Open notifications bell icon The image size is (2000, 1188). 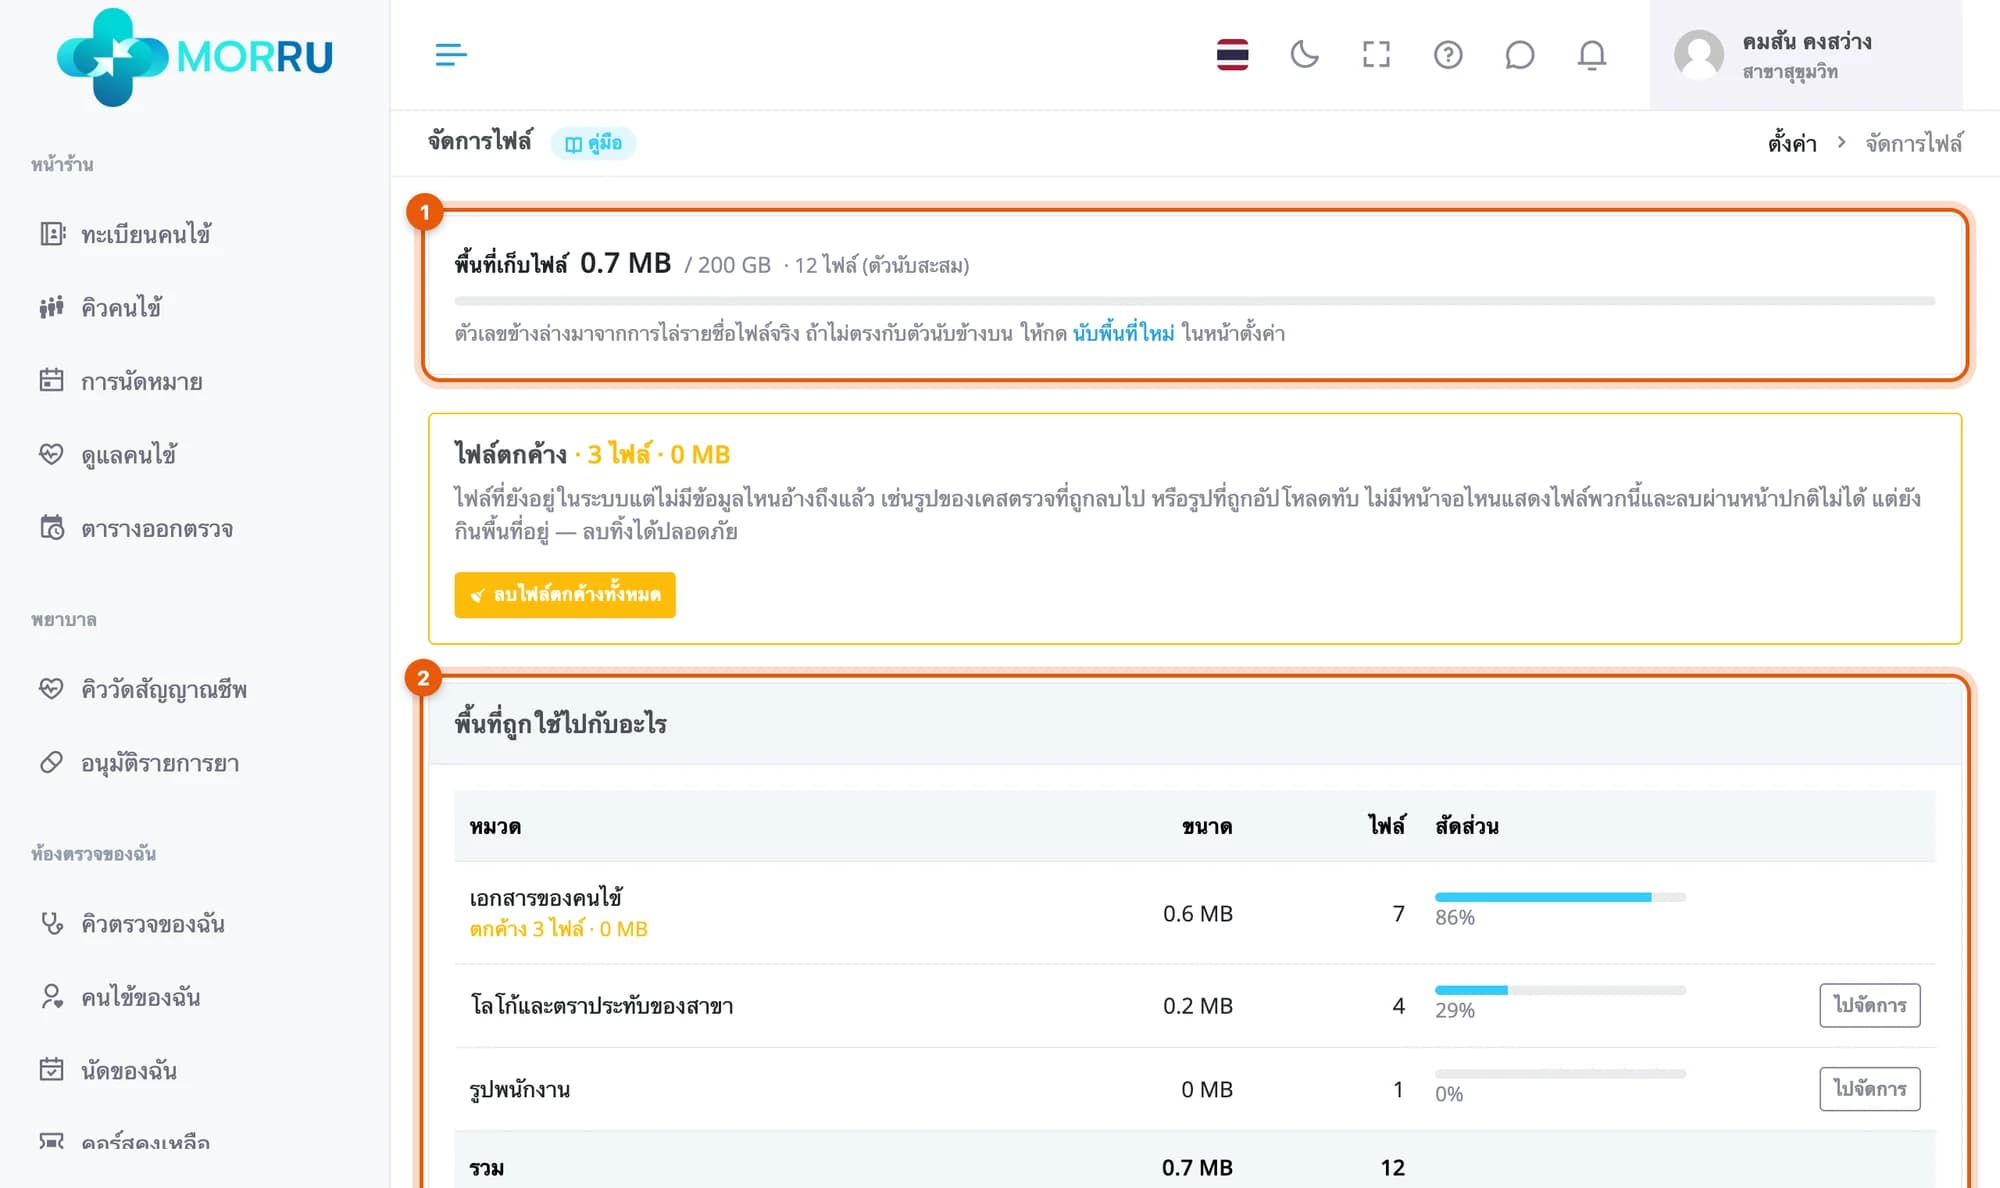[1592, 55]
